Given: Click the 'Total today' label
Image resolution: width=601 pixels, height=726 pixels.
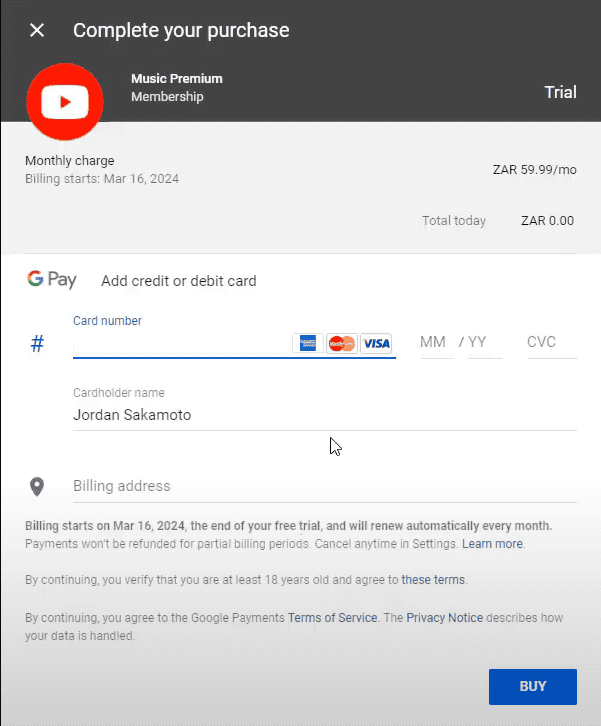Looking at the screenshot, I should coord(454,221).
